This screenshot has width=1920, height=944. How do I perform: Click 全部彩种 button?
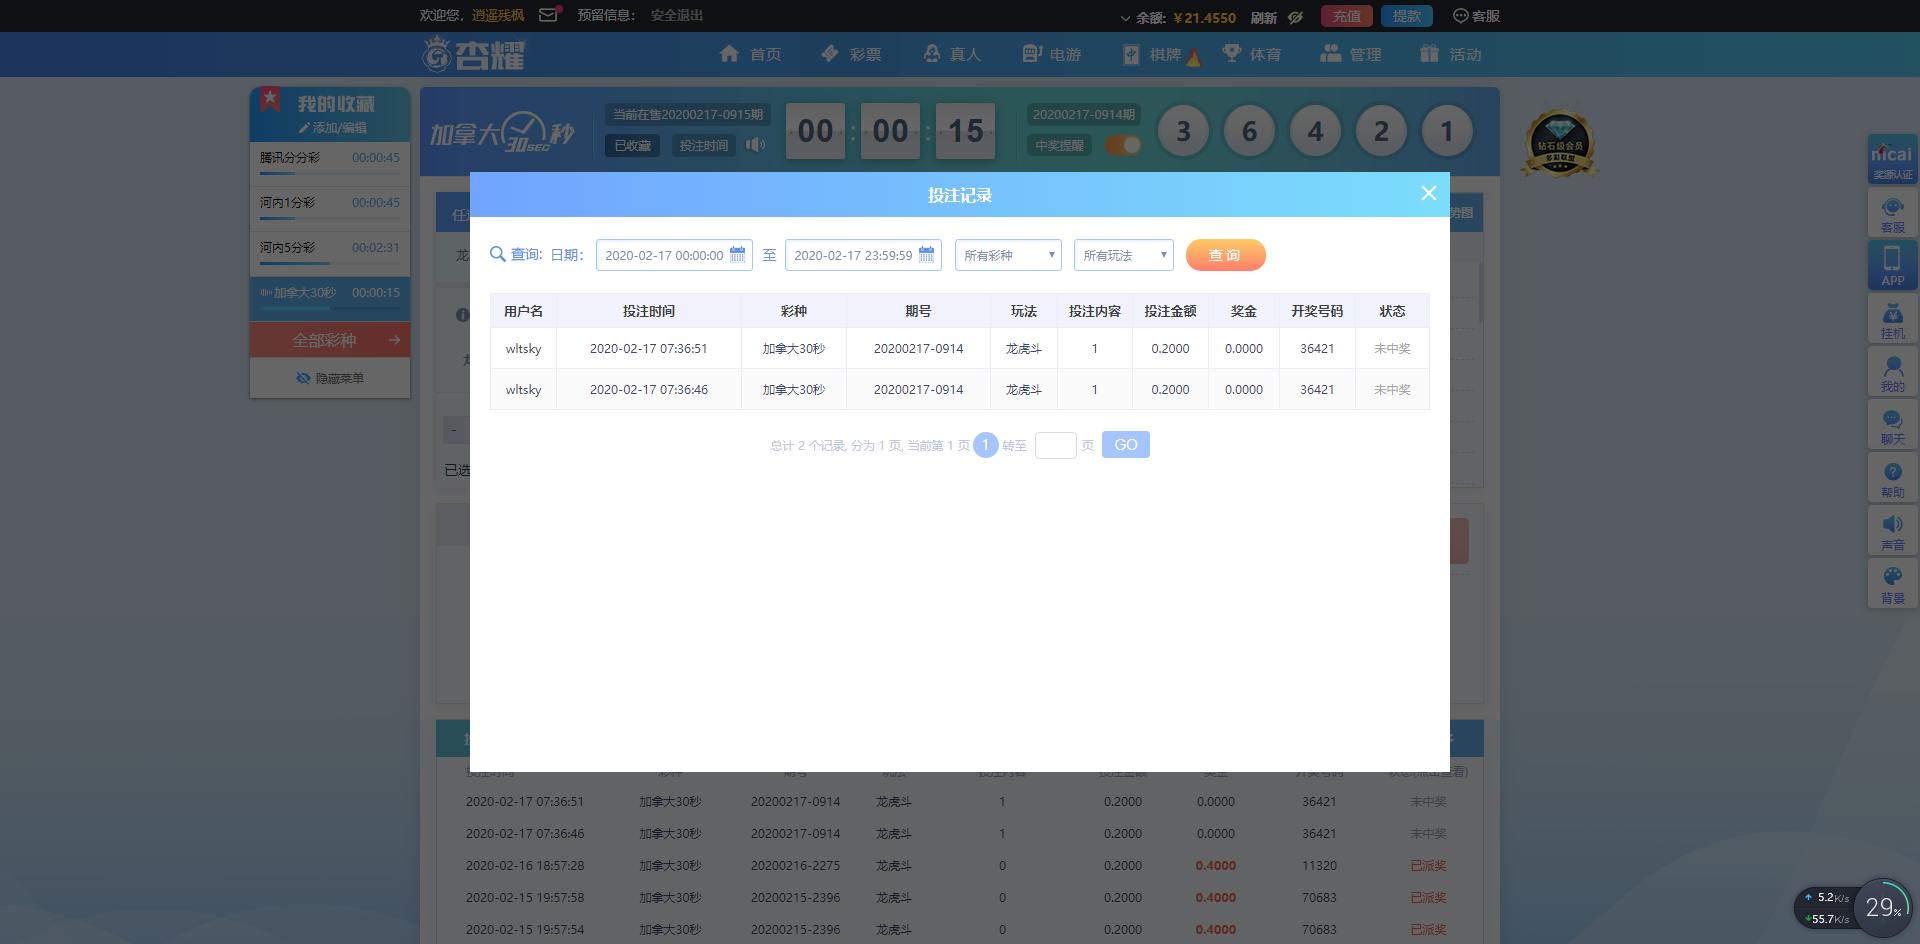[x=330, y=340]
